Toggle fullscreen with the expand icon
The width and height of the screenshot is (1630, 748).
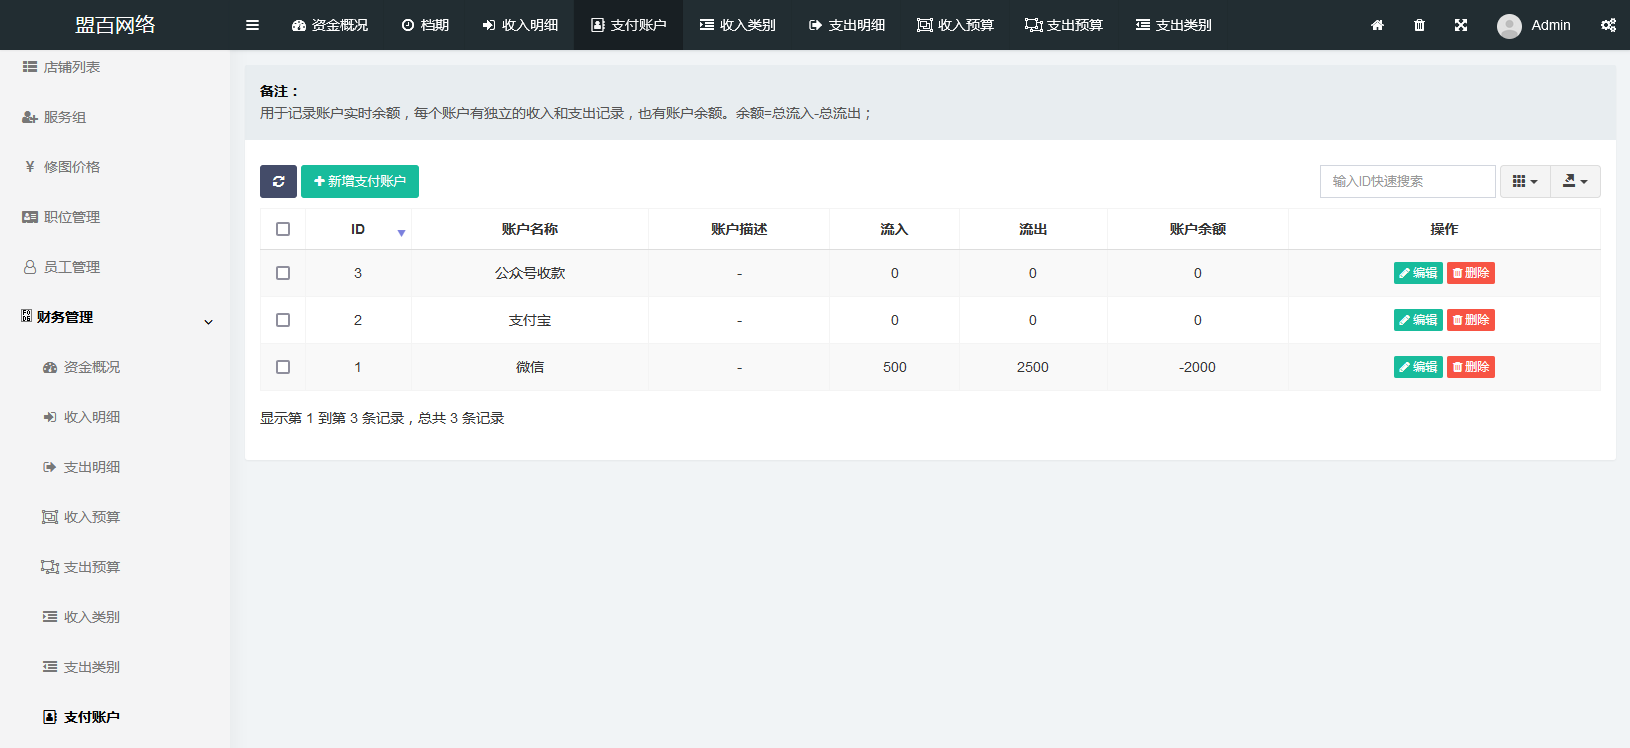click(x=1461, y=25)
